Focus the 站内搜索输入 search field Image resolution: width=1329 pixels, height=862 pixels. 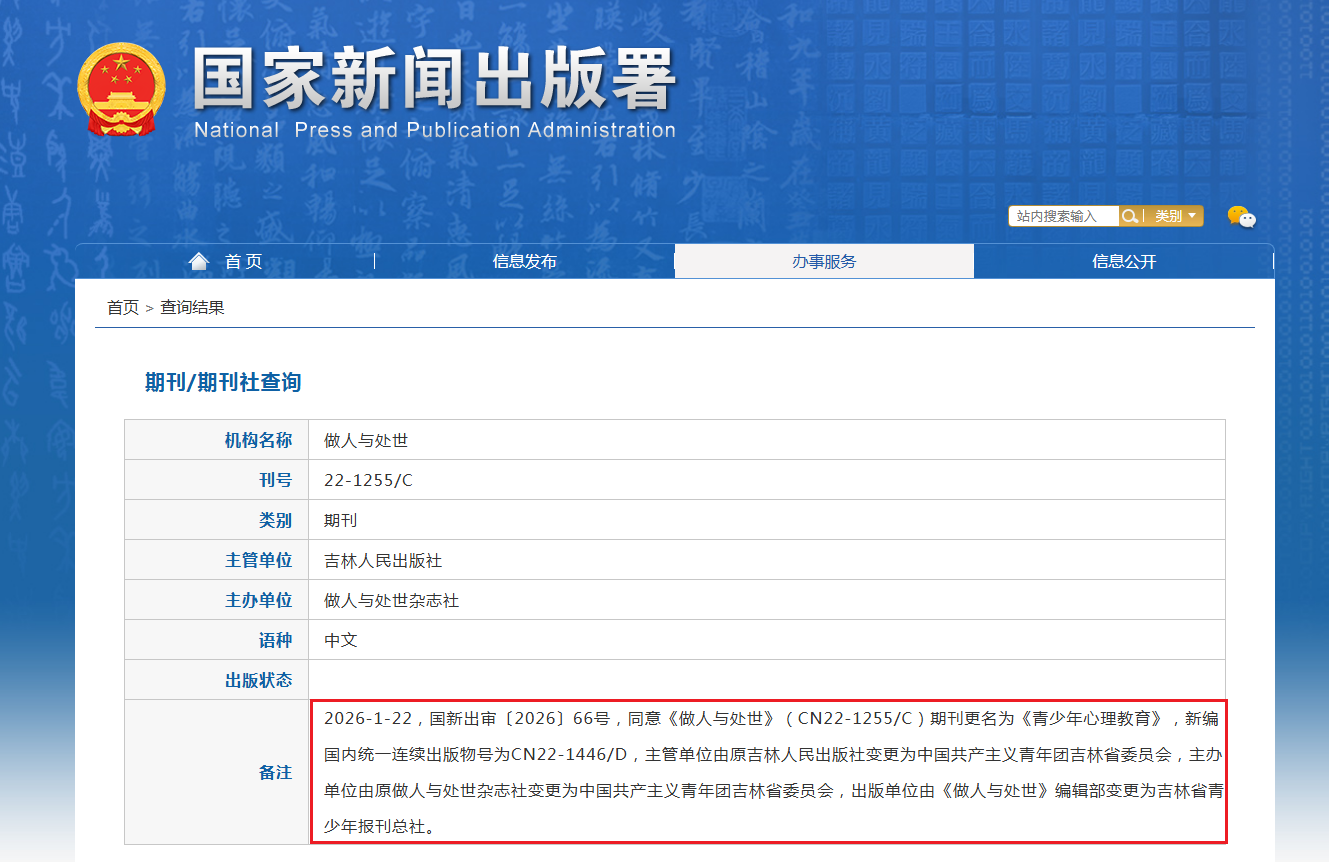coord(1063,216)
